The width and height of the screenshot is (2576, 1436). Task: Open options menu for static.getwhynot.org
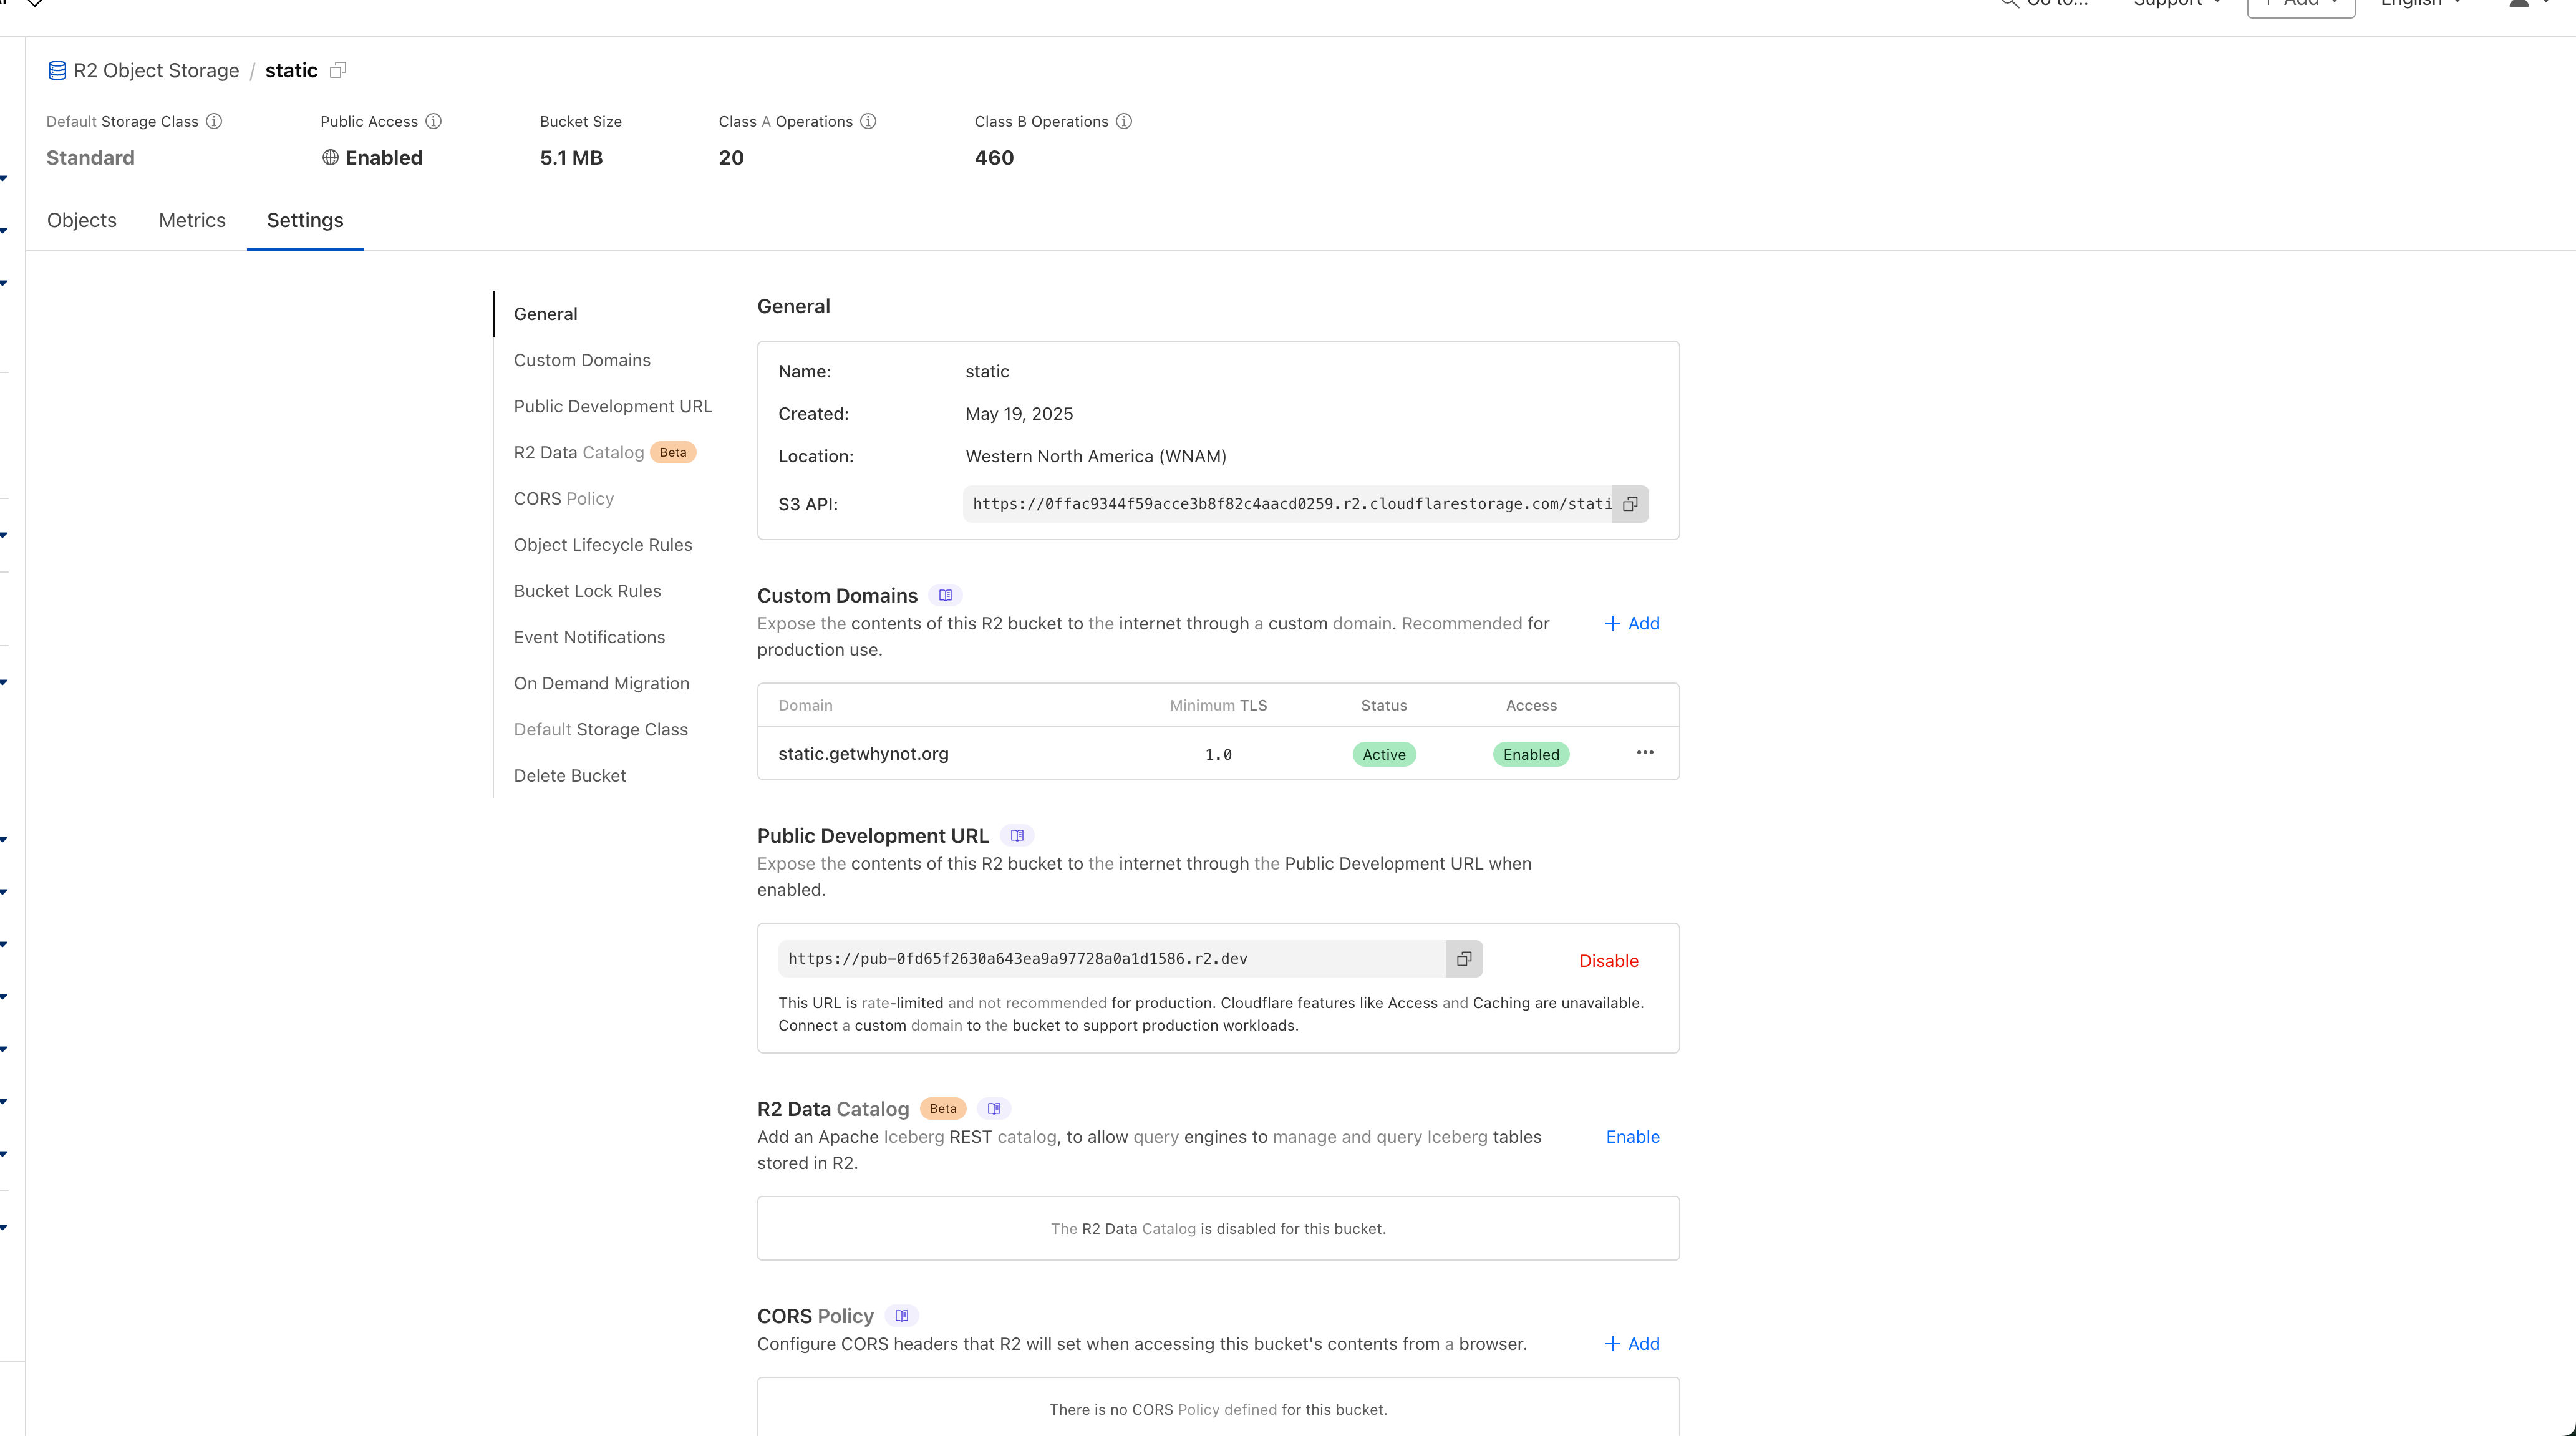click(x=1645, y=753)
